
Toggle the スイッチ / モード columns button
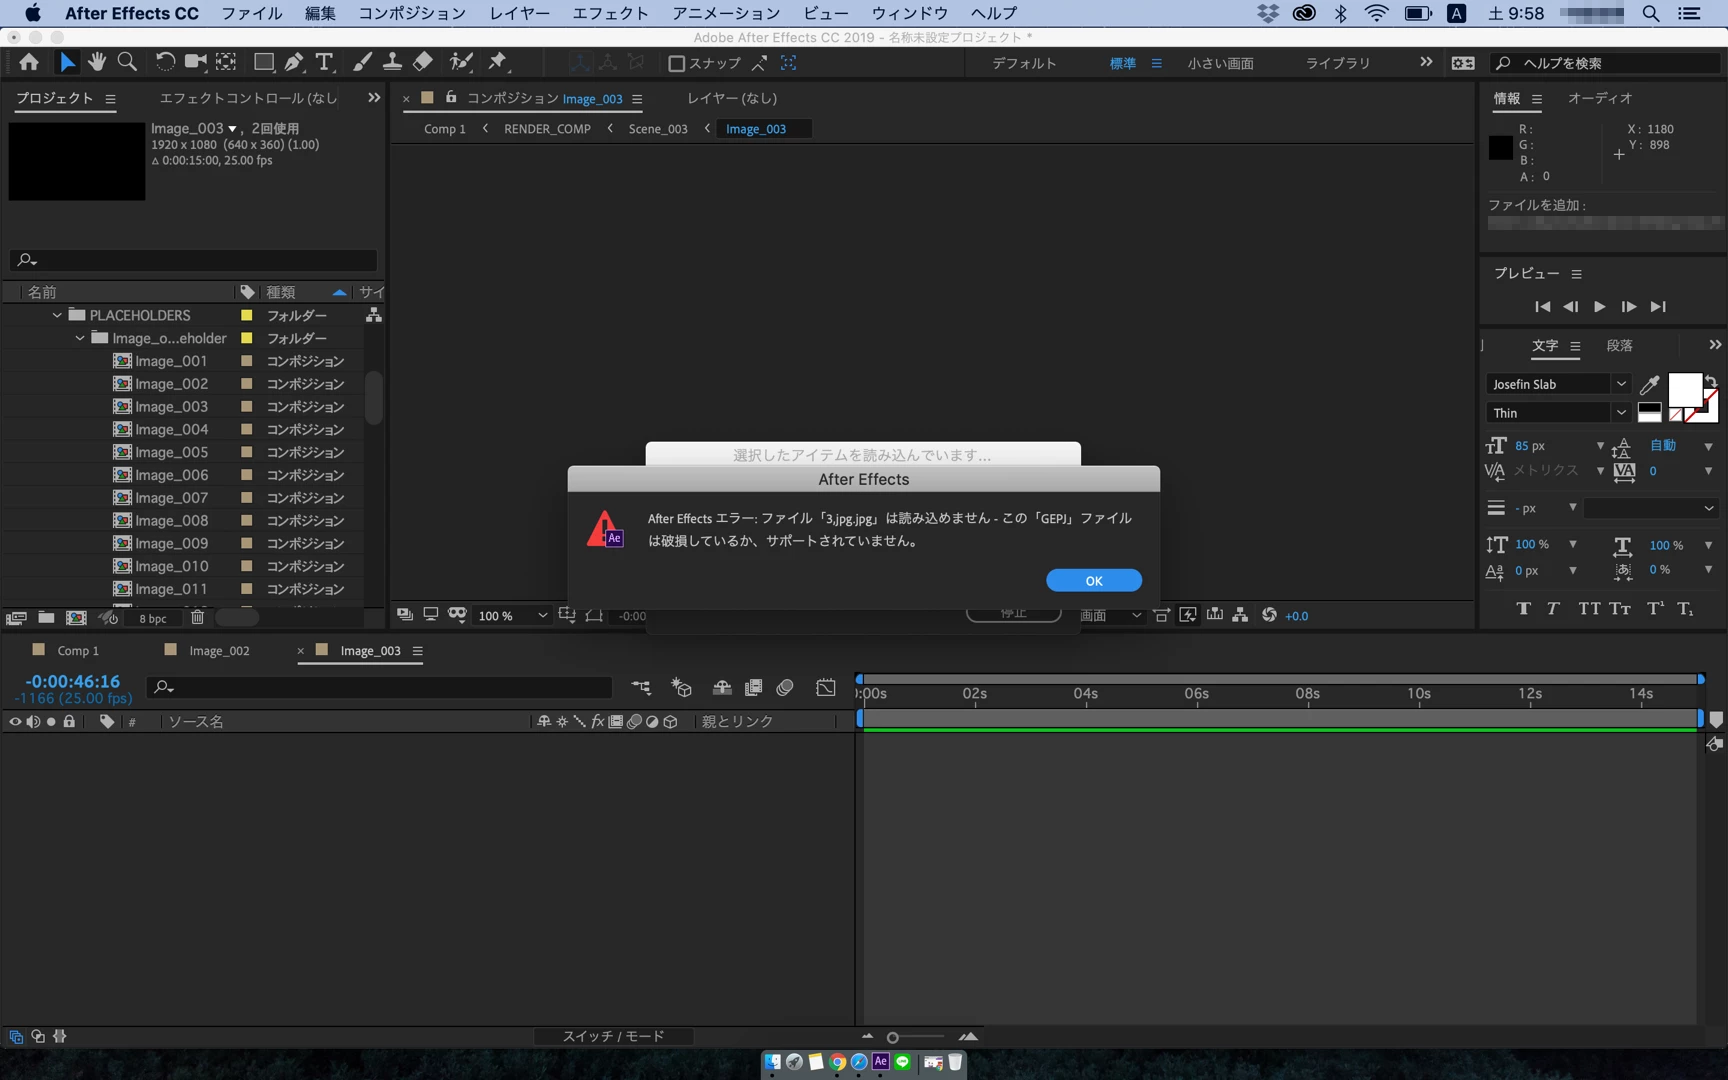tap(613, 1036)
